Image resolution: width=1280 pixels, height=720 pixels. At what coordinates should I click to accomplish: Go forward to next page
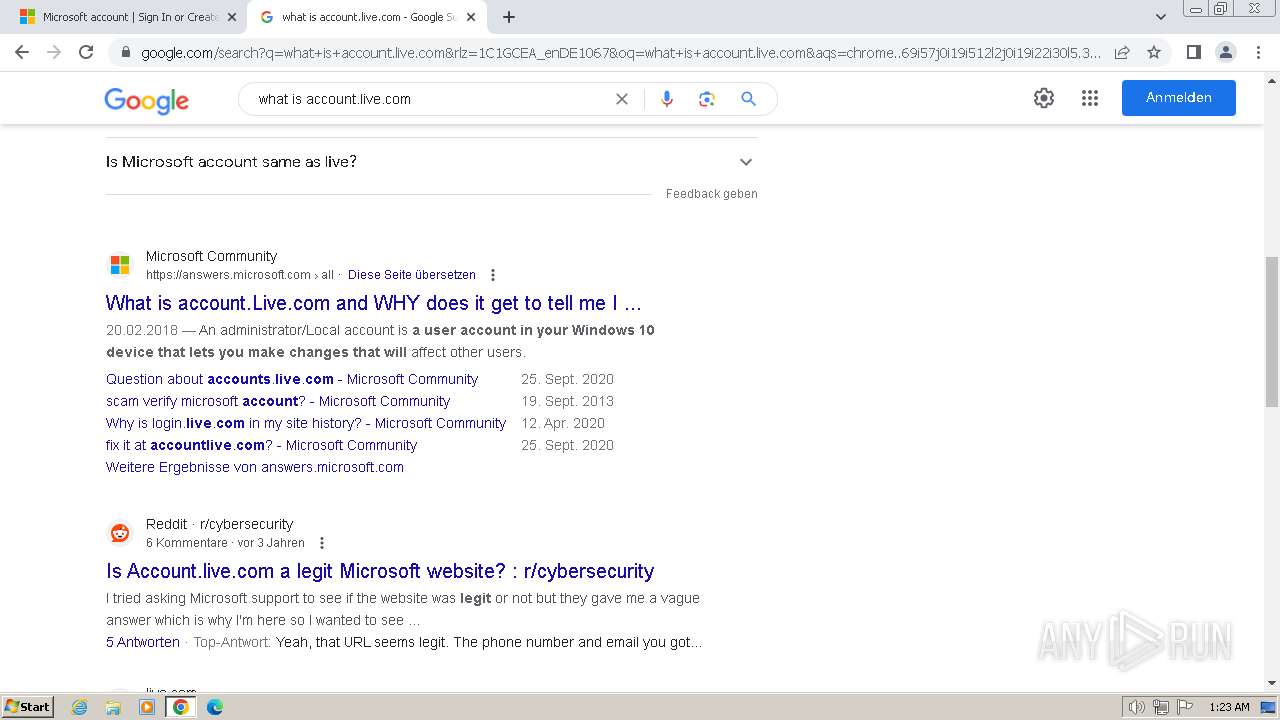pos(54,52)
